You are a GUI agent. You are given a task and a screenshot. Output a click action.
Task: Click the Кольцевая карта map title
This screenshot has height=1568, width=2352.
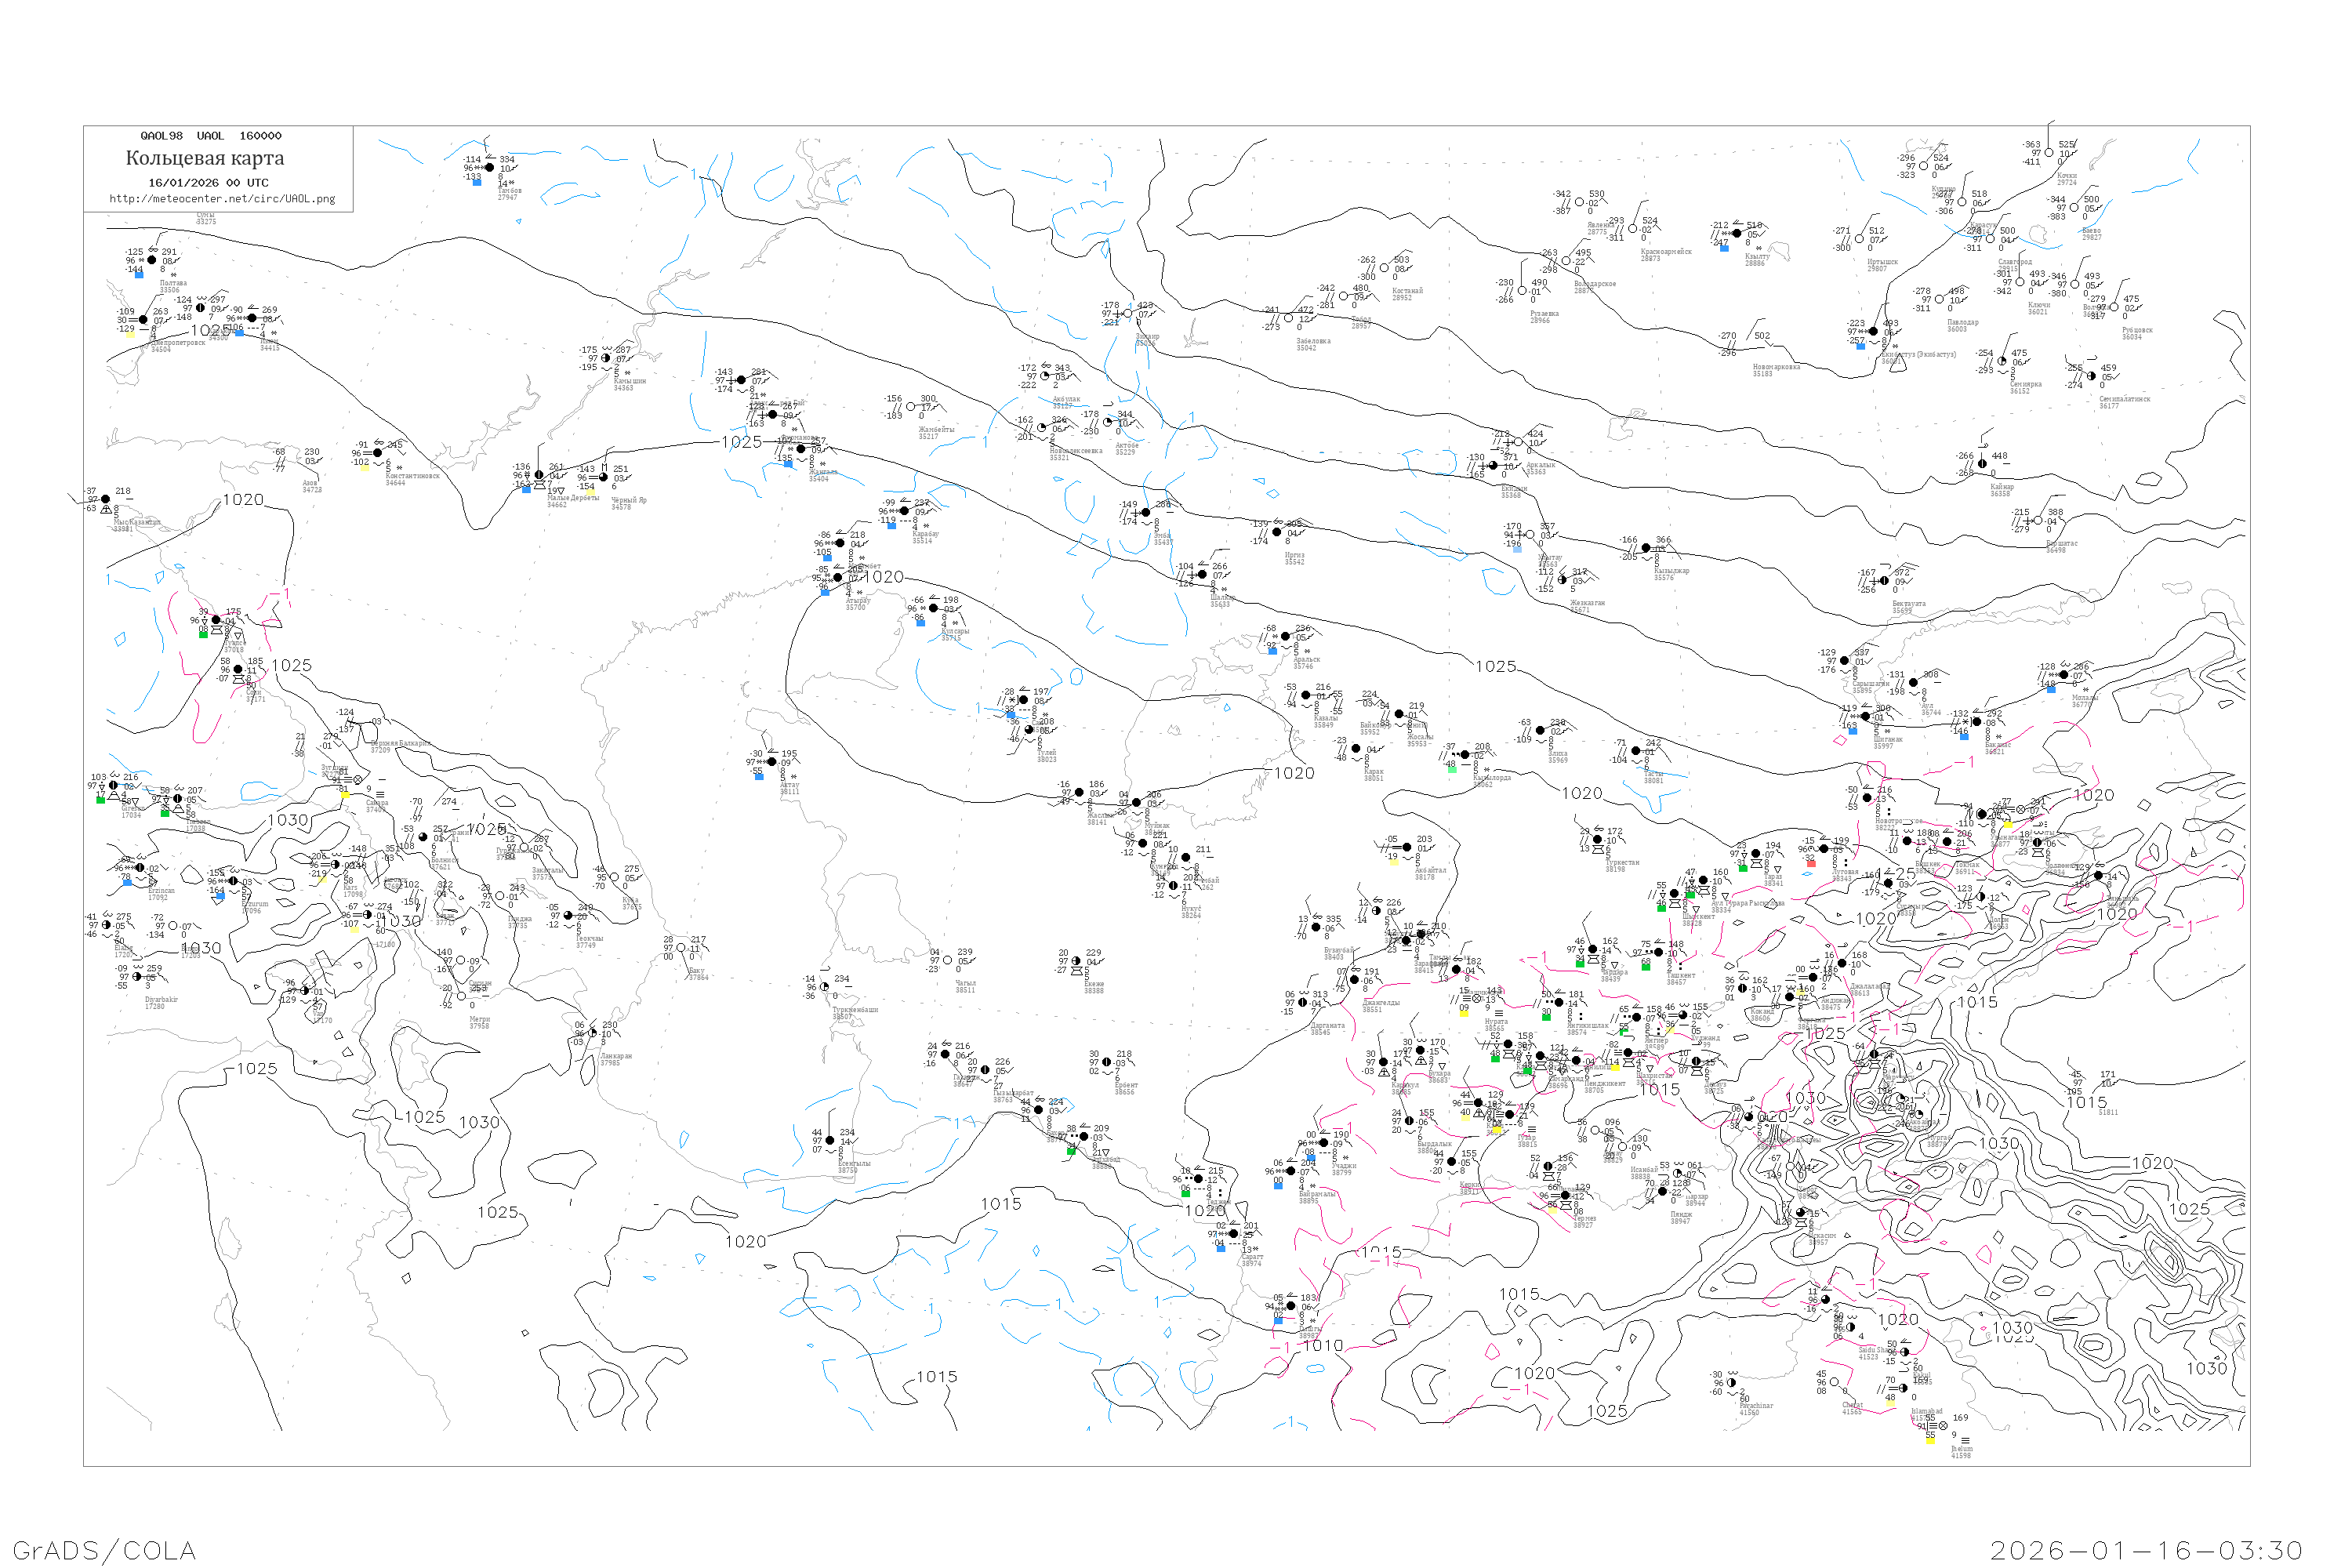(205, 158)
